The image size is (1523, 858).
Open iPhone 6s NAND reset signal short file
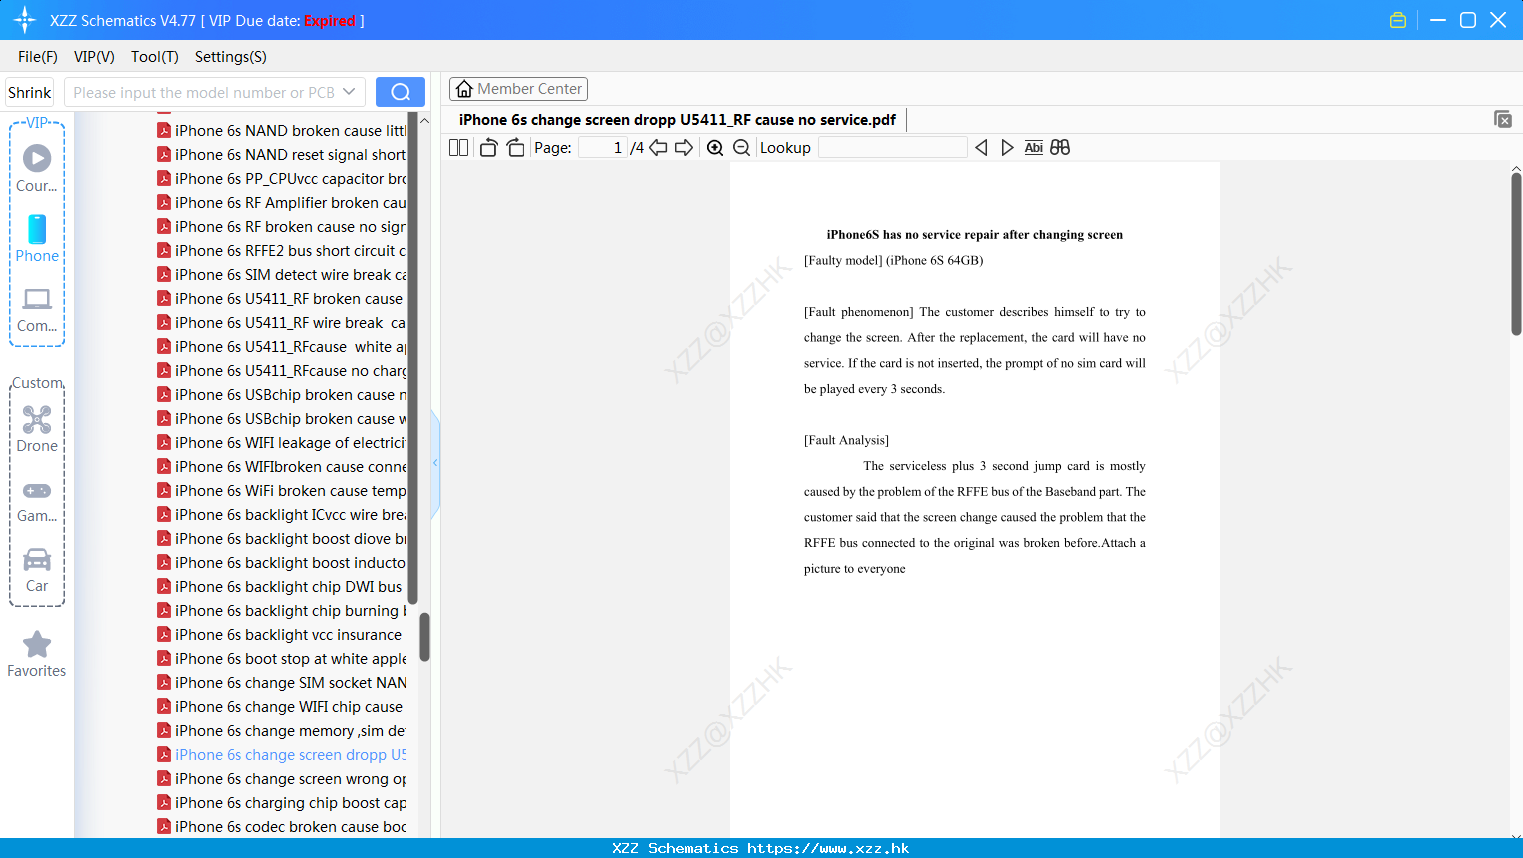[x=282, y=155]
